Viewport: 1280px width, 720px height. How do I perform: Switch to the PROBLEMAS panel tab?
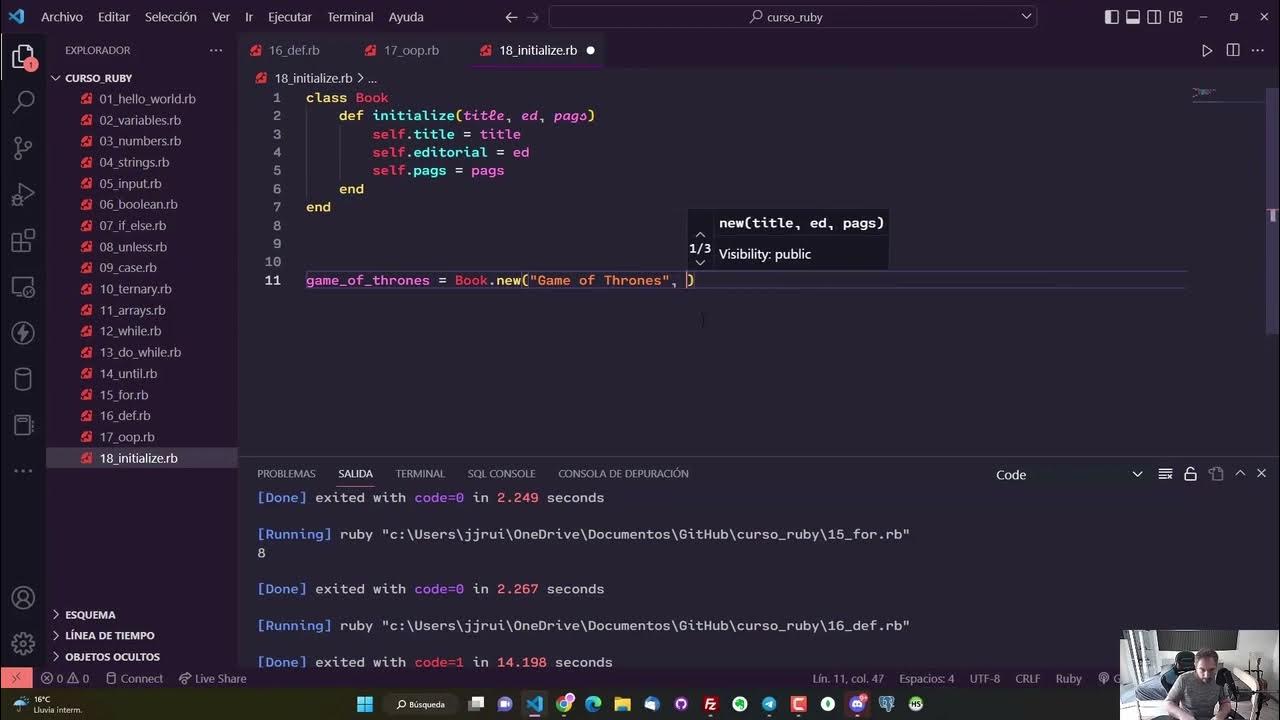coord(286,474)
